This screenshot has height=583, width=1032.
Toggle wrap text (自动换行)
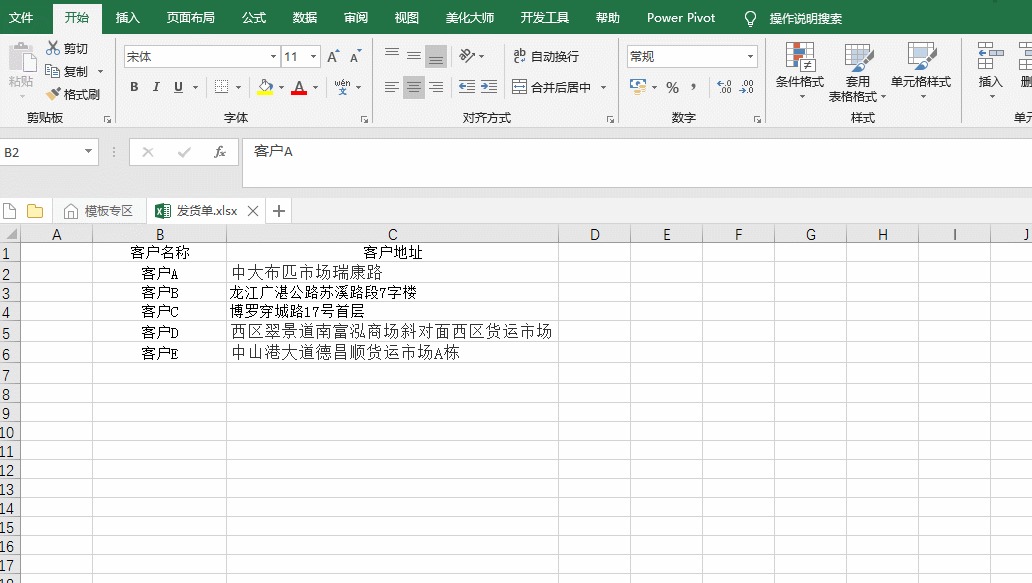[x=546, y=57]
